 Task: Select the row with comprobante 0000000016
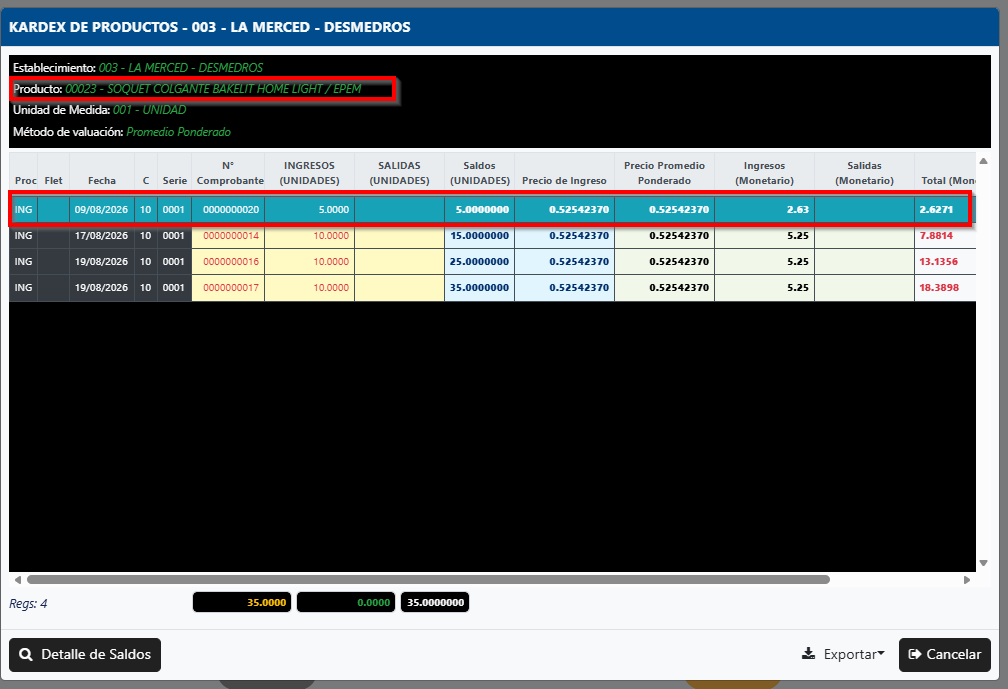coord(492,262)
